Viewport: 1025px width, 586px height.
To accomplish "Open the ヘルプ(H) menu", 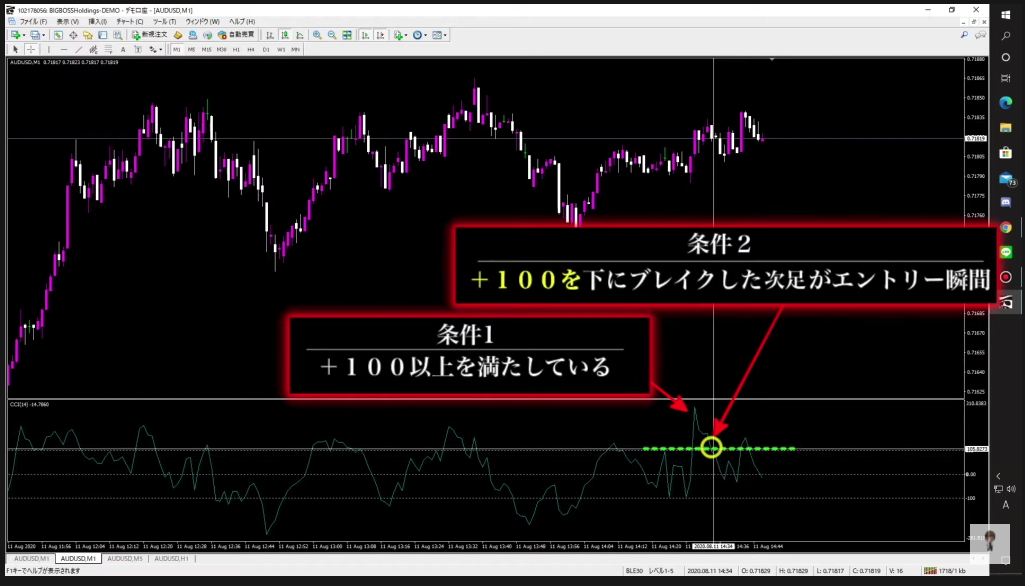I will coord(242,22).
